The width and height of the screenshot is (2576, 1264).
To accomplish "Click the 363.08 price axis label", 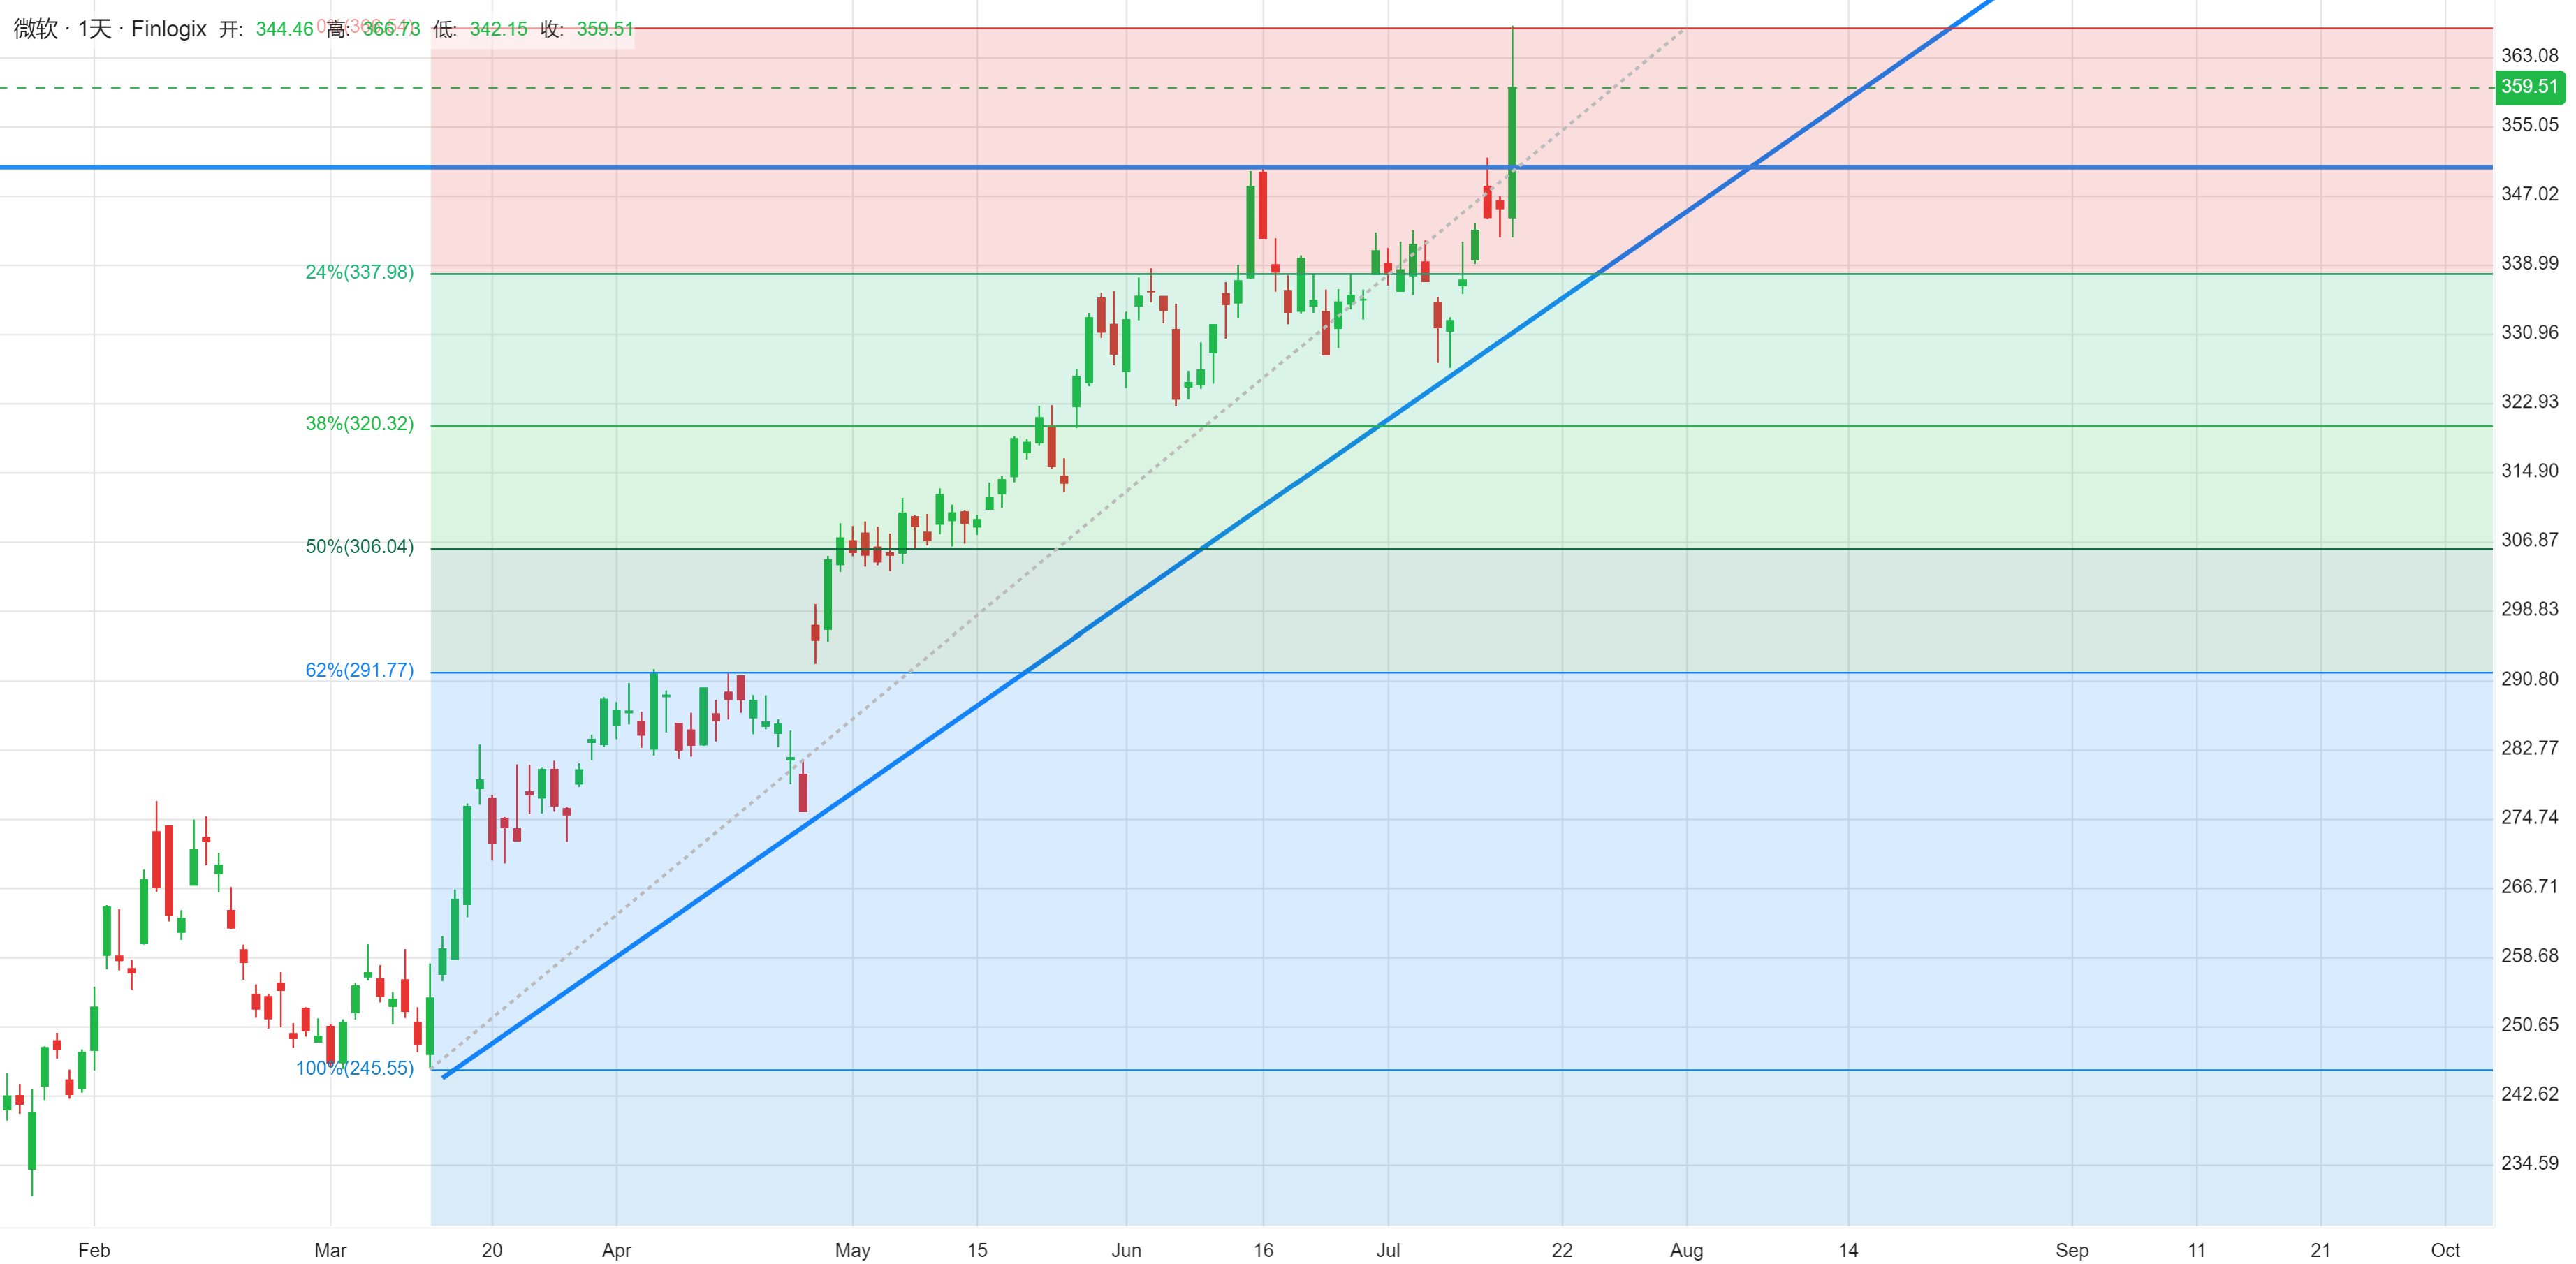I will click(2529, 56).
